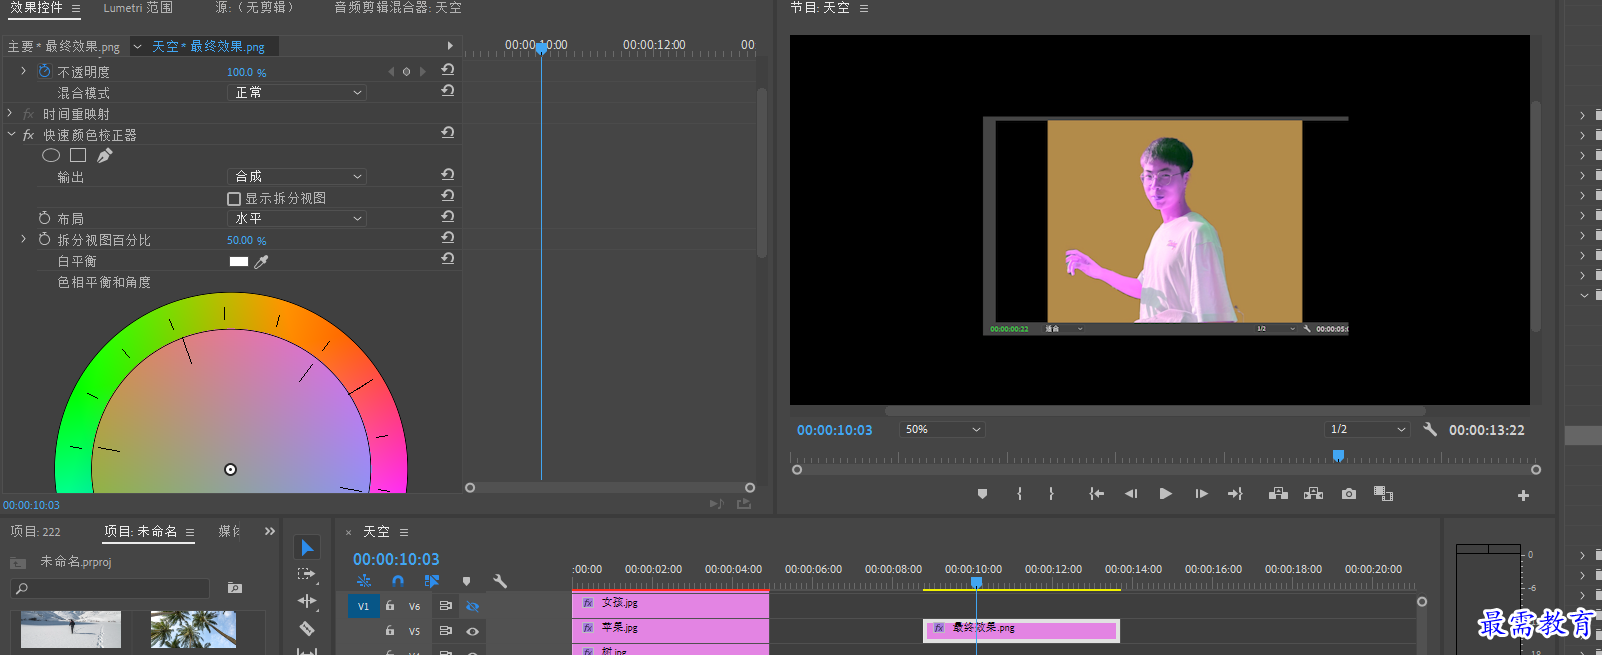Open the 布局 dropdown set to 水平
1602x655 pixels.
pos(297,218)
